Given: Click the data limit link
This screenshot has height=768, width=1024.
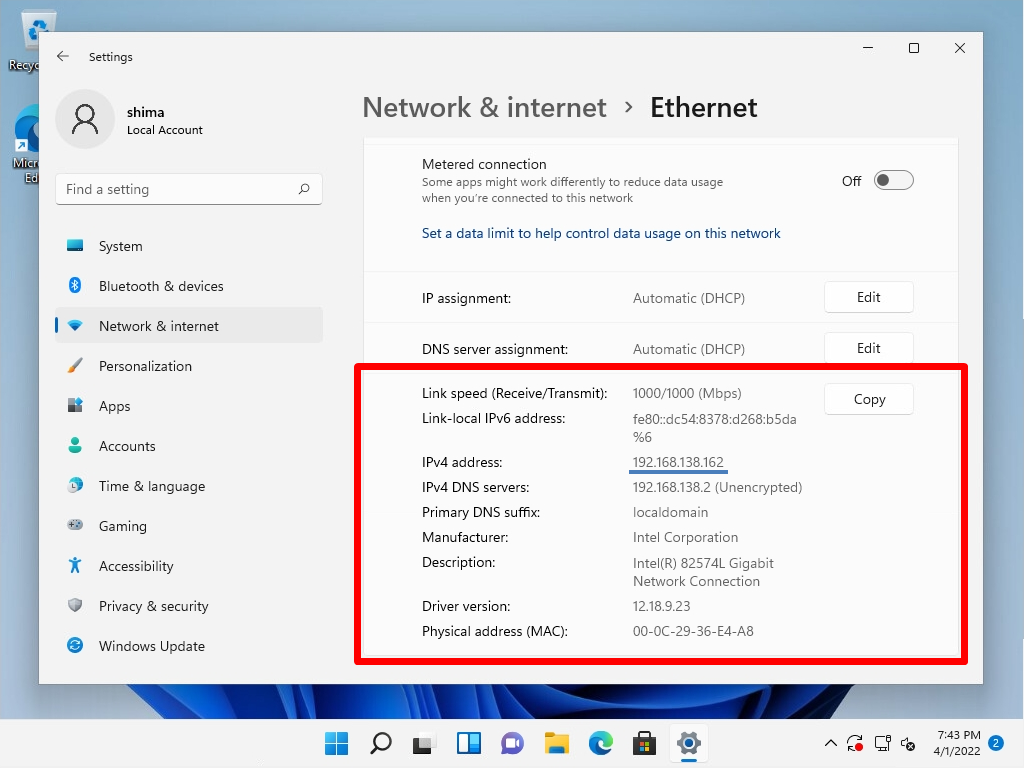Looking at the screenshot, I should 601,233.
